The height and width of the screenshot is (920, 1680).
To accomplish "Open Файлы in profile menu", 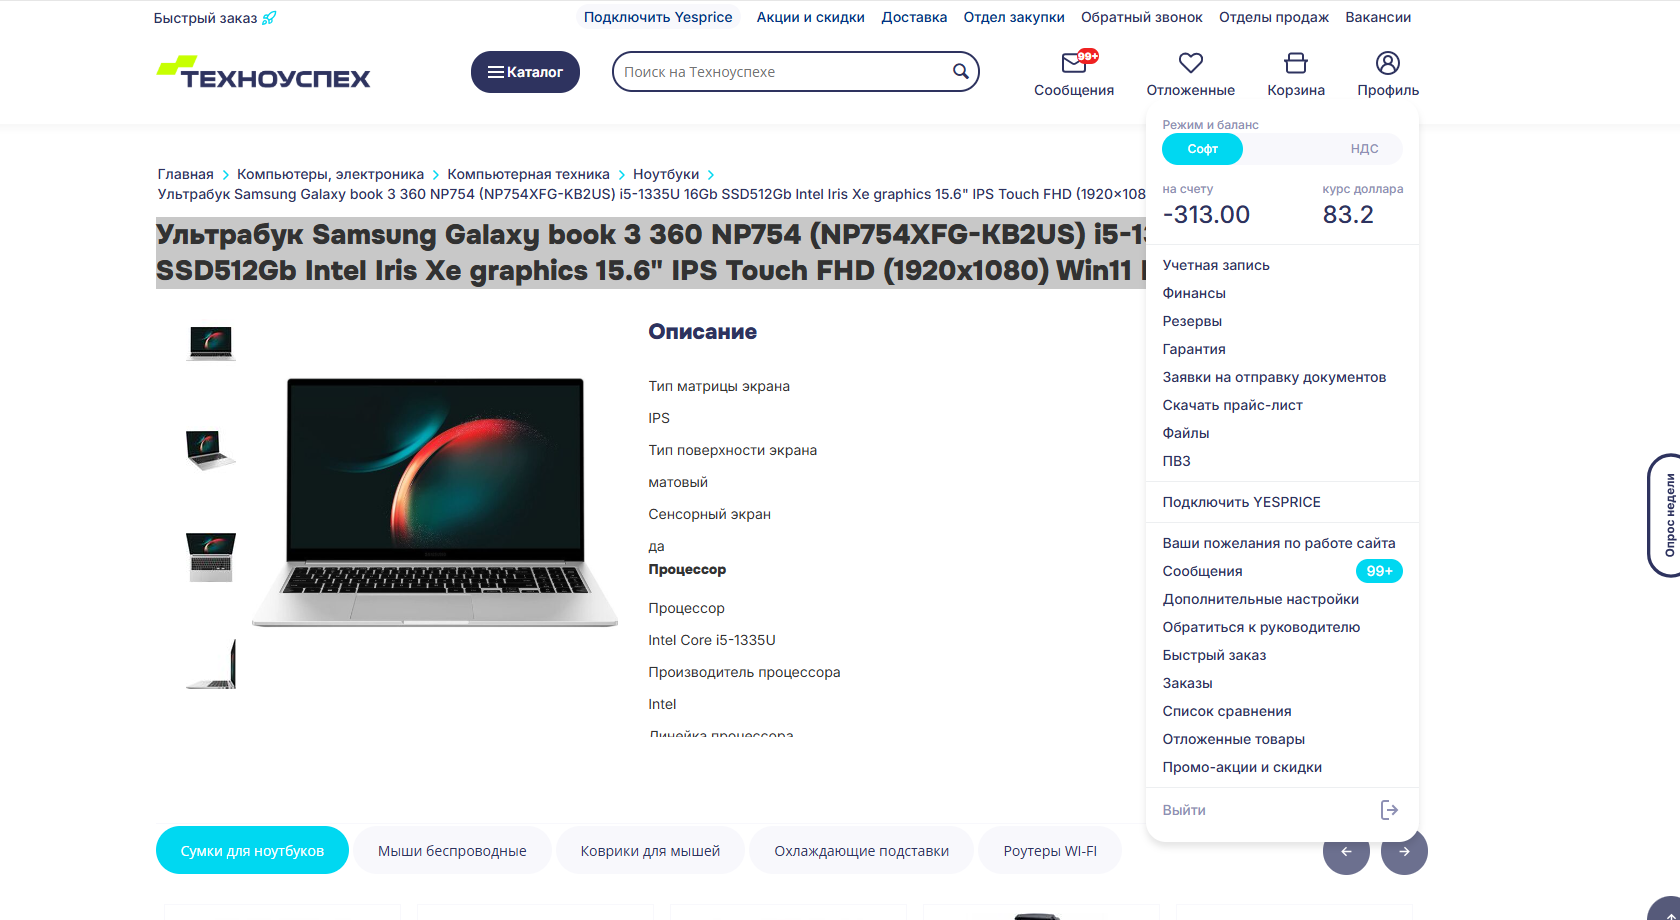I will coord(1186,433).
